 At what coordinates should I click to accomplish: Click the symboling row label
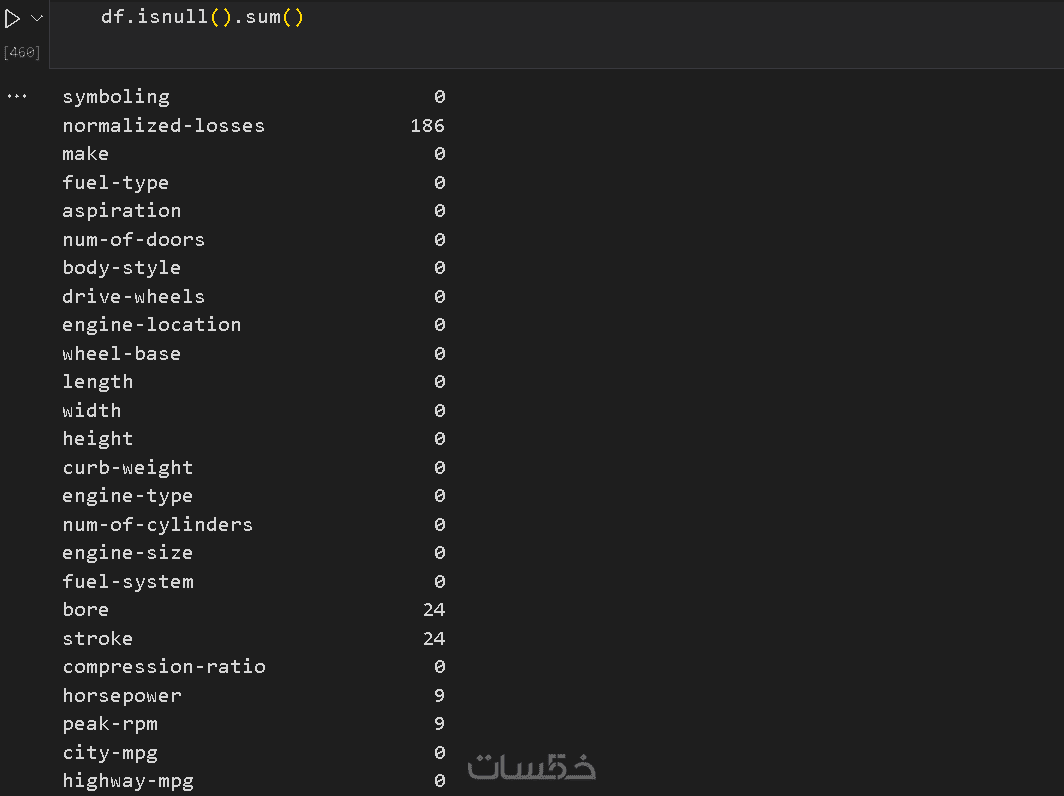pos(116,97)
